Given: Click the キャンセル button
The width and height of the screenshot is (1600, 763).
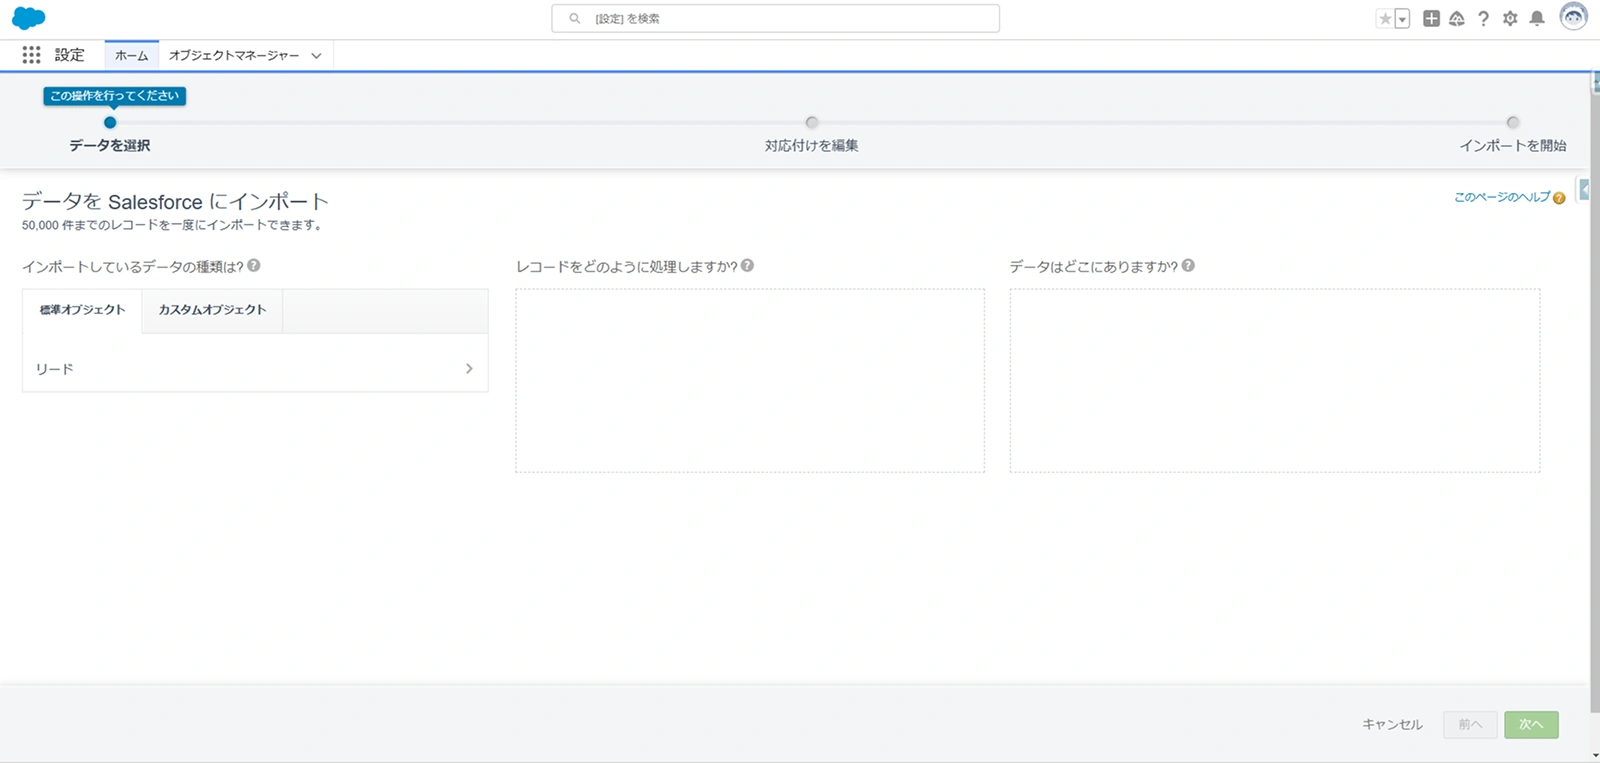Looking at the screenshot, I should tap(1392, 724).
